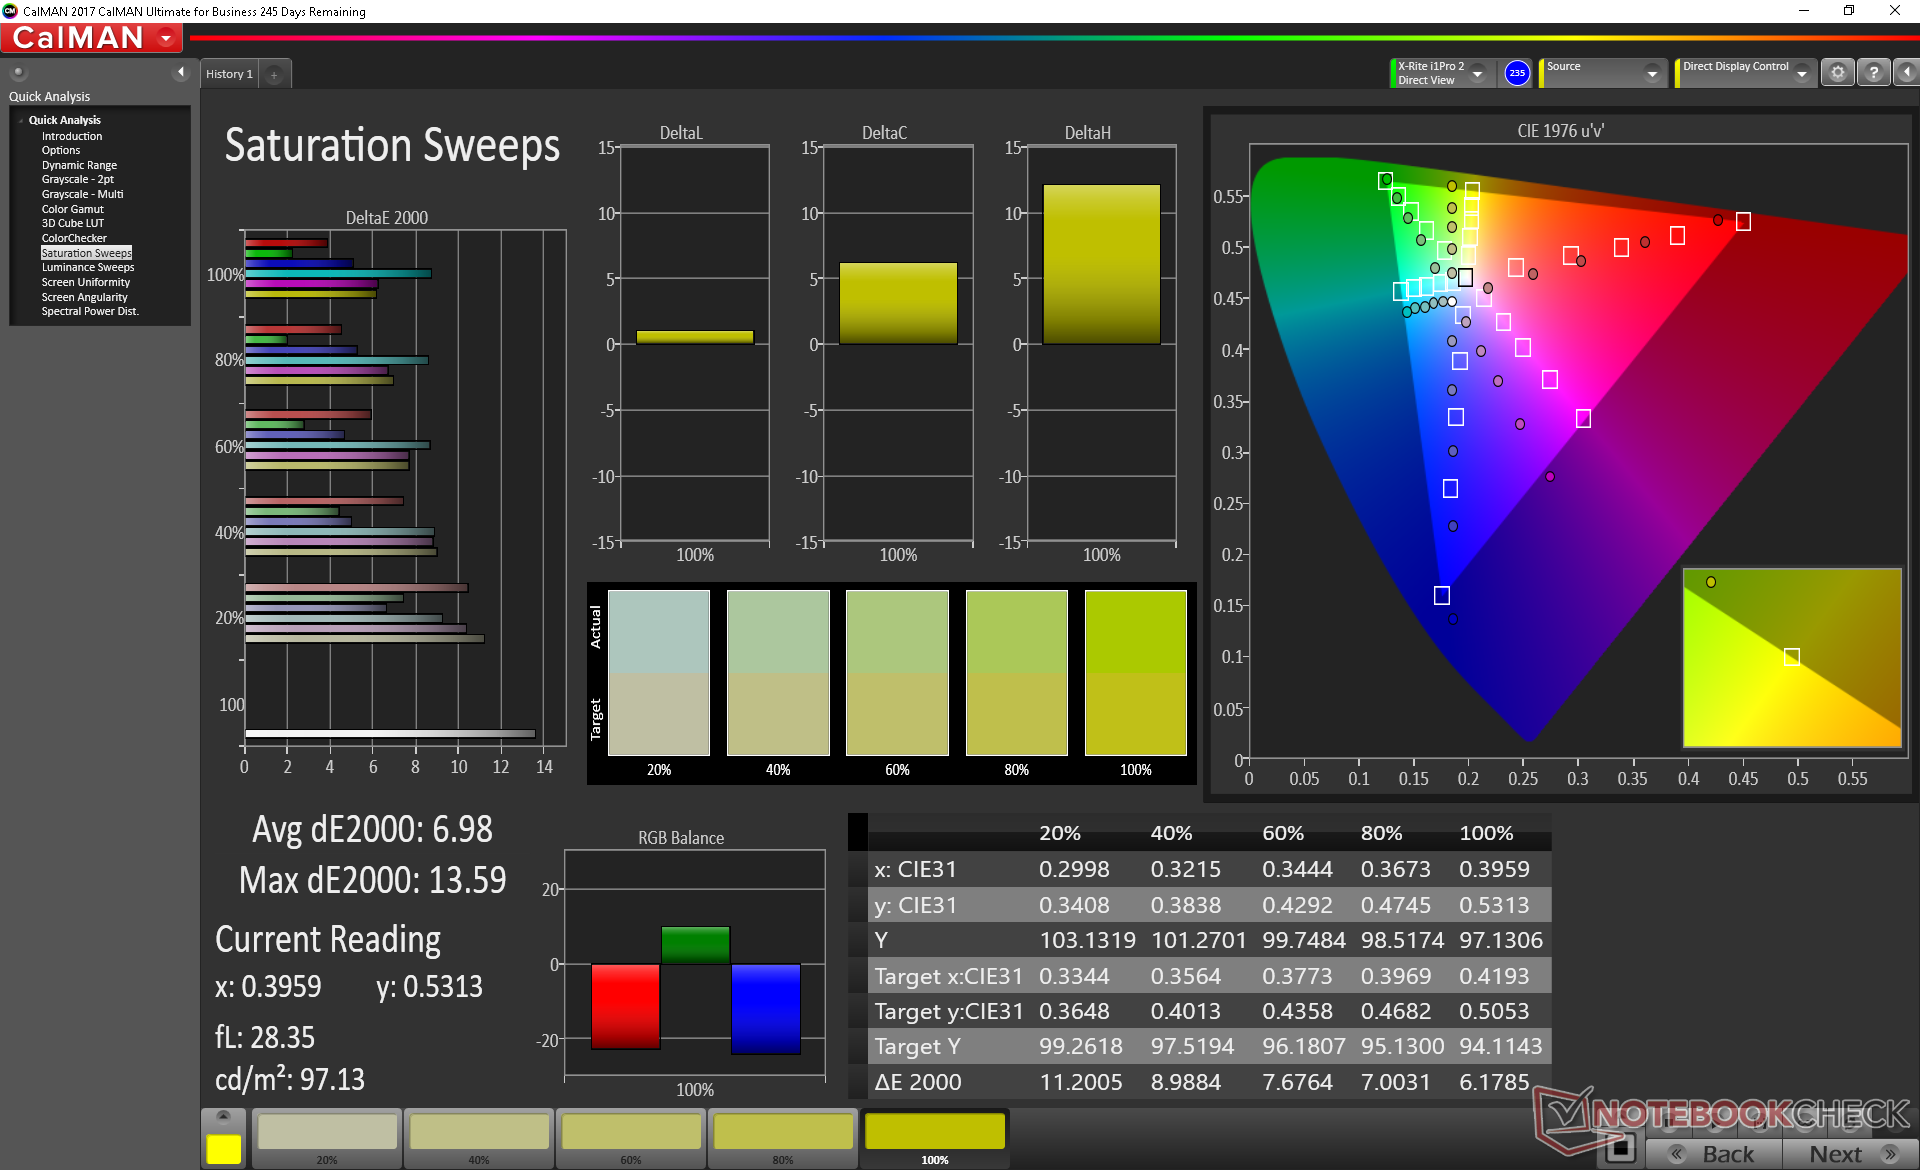Open ColorChecker in the workflow list

(x=74, y=238)
